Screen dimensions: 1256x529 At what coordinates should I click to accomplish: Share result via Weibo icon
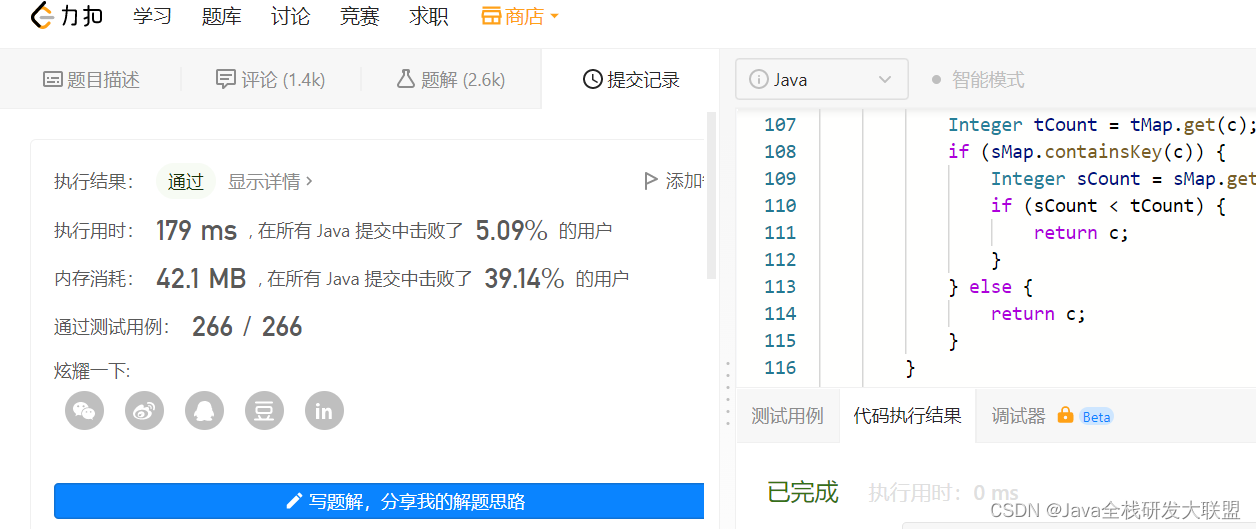144,411
